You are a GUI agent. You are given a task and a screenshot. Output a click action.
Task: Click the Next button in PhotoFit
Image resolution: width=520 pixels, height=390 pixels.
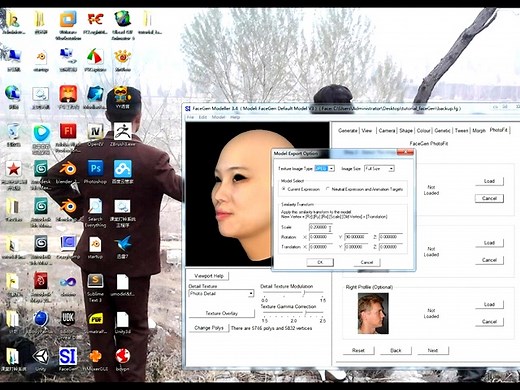click(433, 350)
